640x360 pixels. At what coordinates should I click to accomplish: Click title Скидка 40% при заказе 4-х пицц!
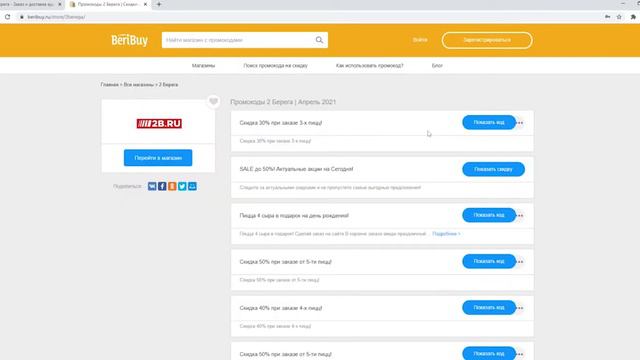click(x=281, y=308)
